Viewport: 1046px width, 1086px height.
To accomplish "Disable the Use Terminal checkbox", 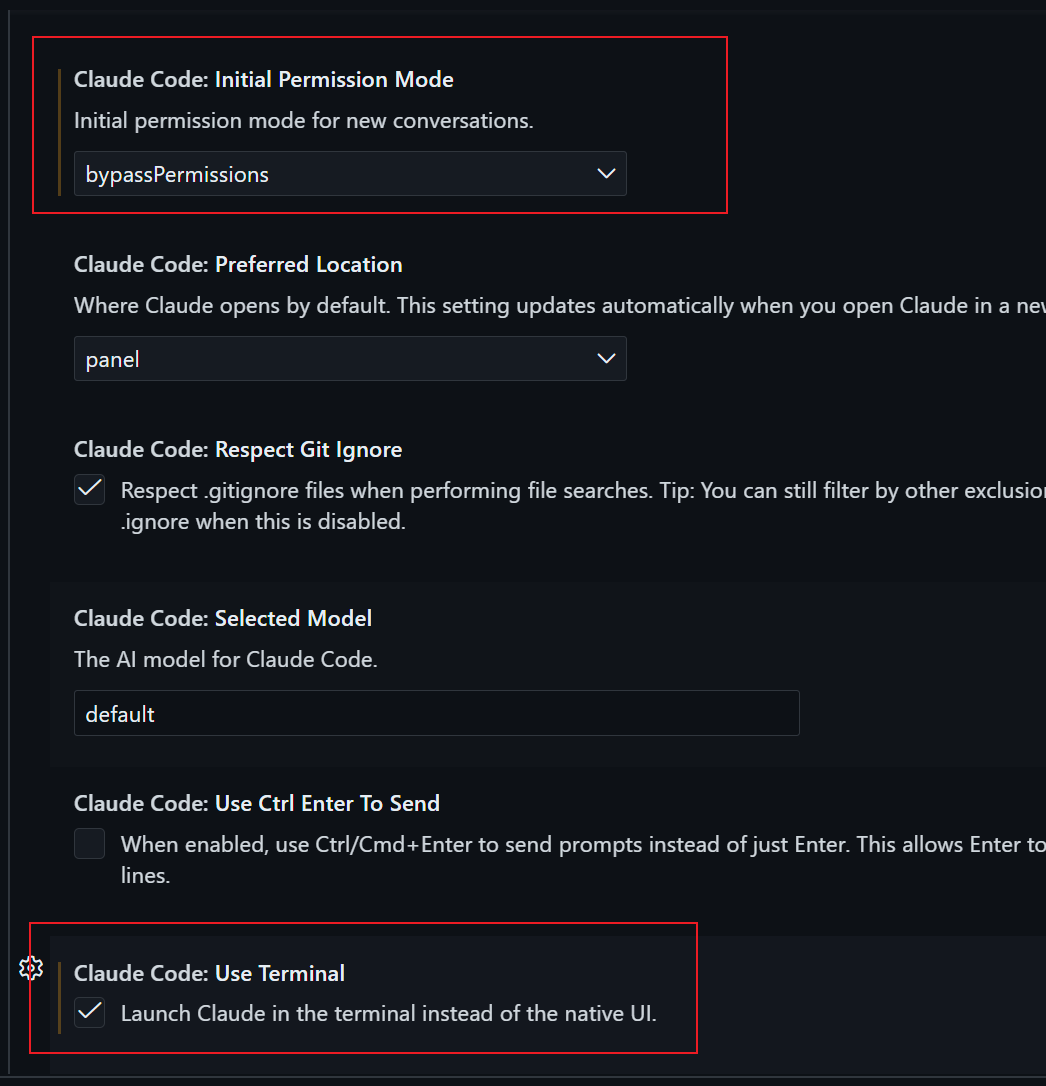I will (x=90, y=1013).
